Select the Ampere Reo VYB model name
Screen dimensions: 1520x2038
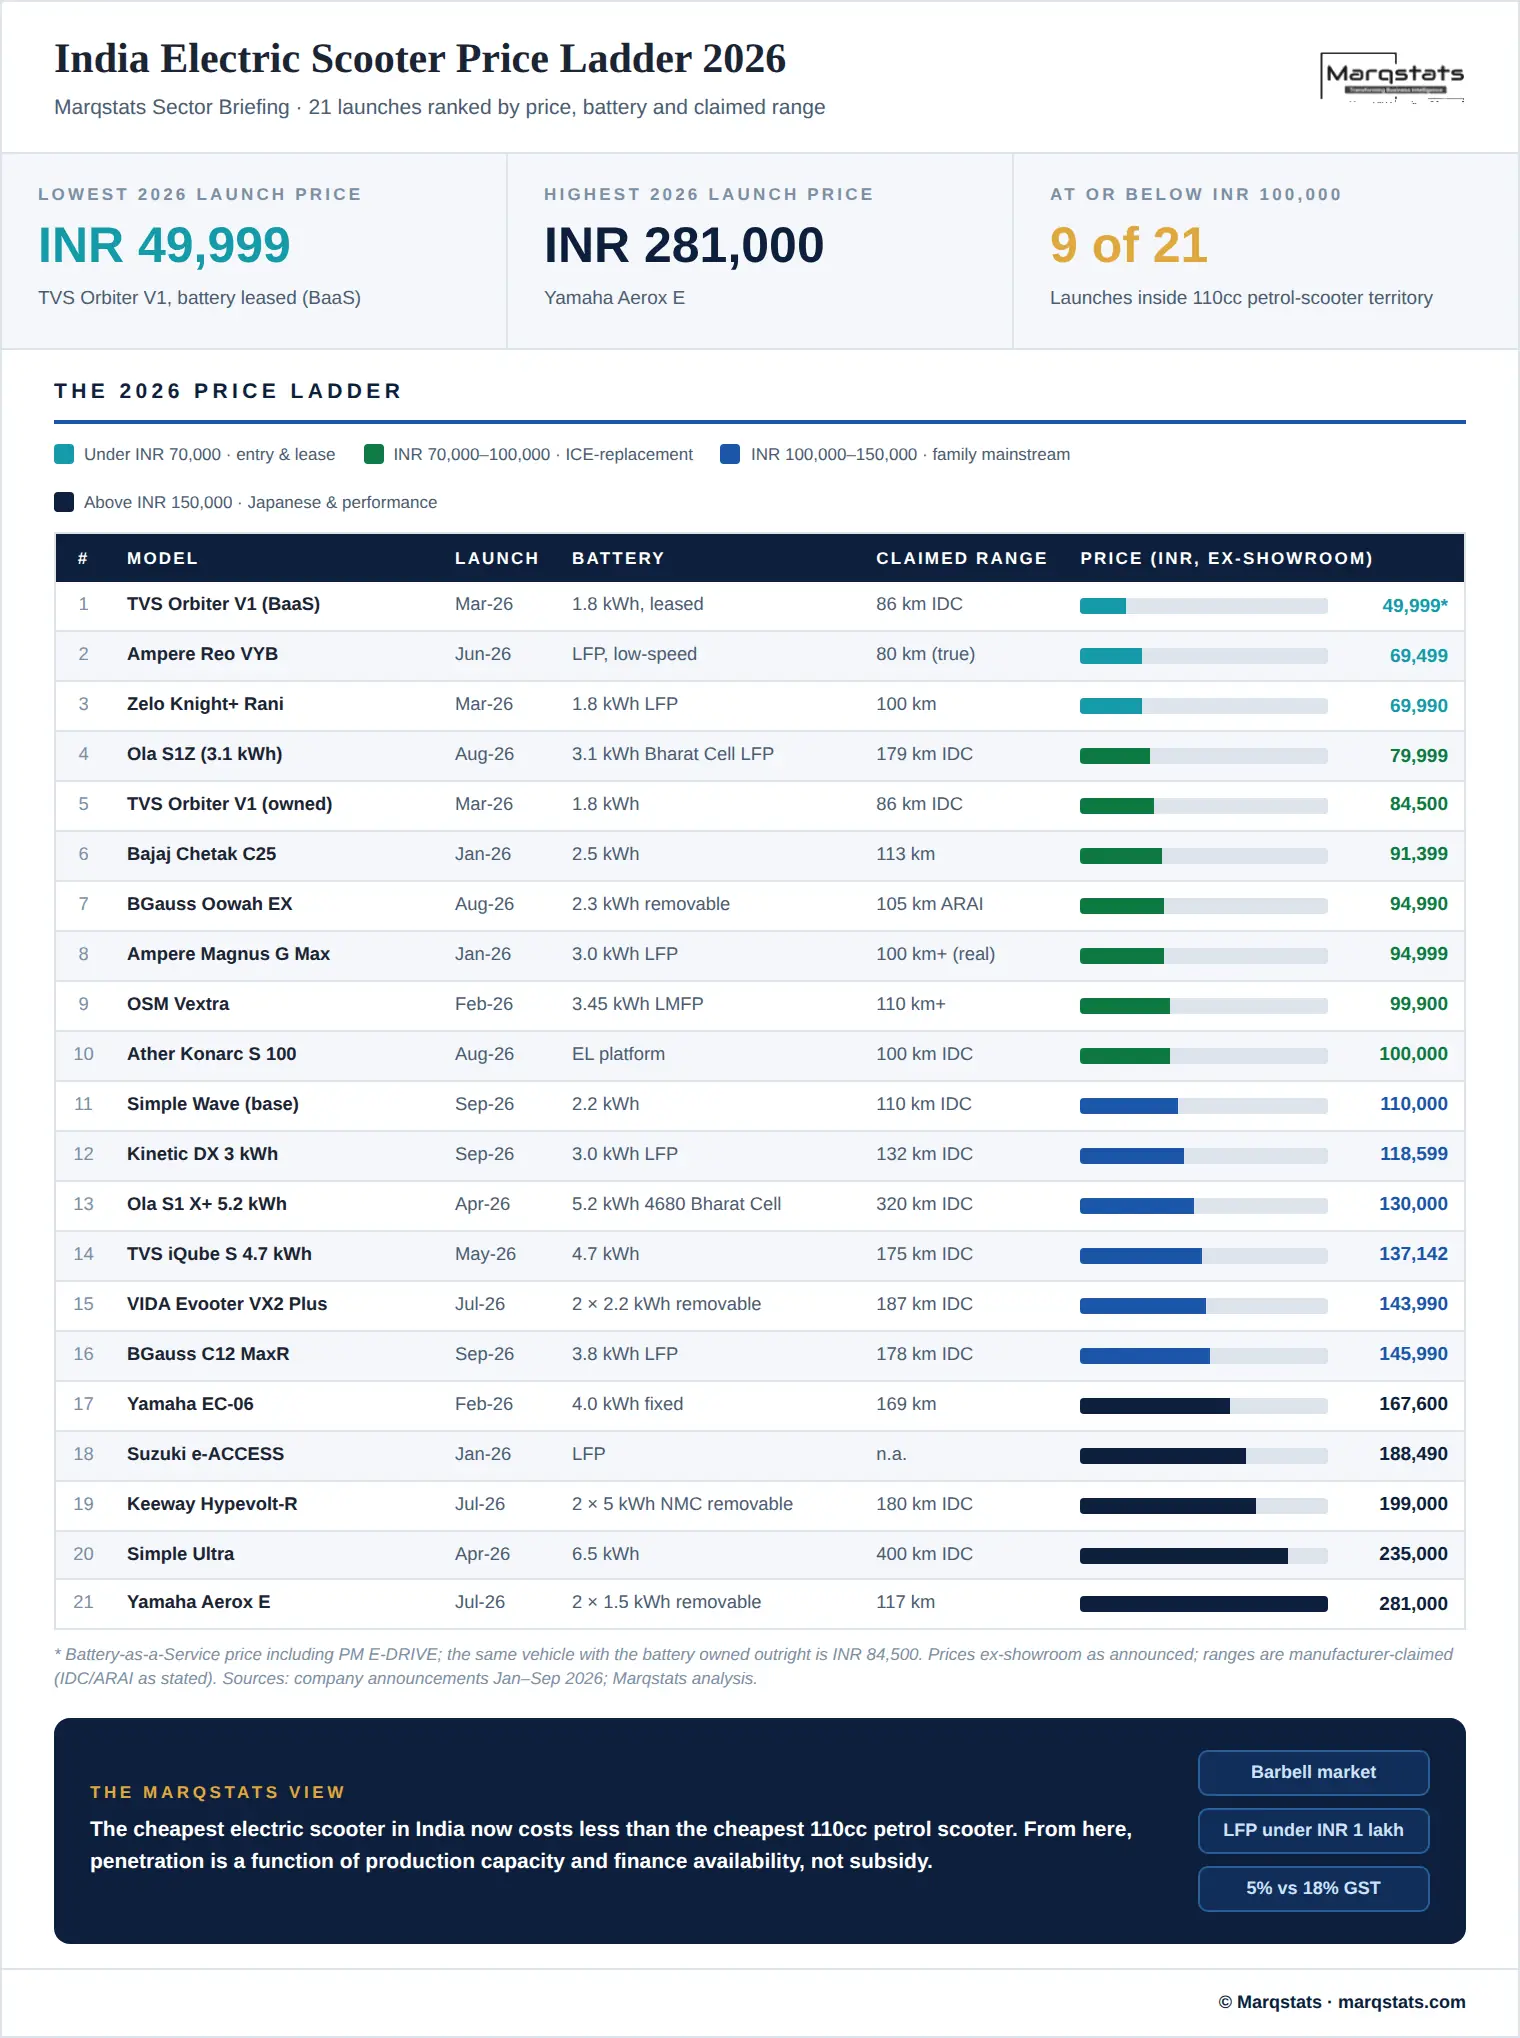pos(202,654)
